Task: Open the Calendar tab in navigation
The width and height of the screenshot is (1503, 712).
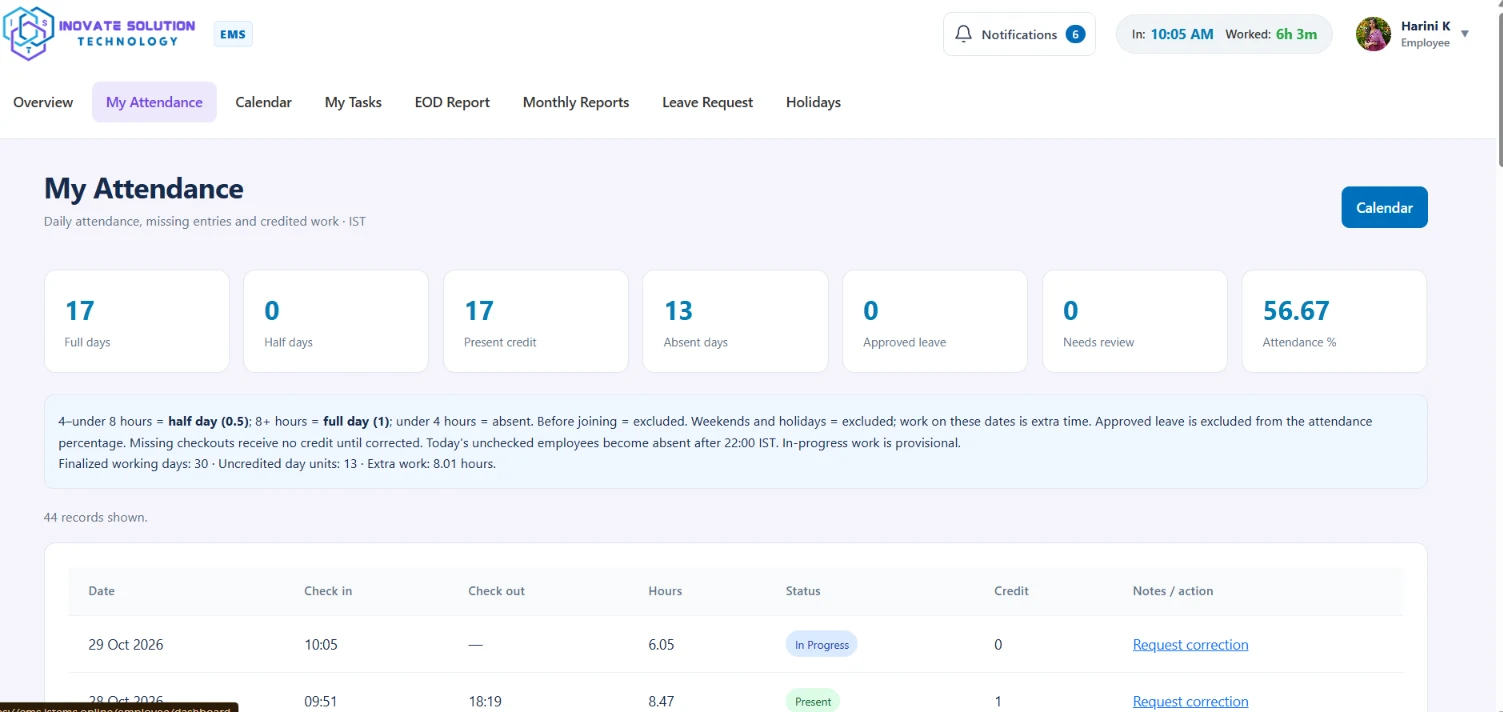Action: coord(264,102)
